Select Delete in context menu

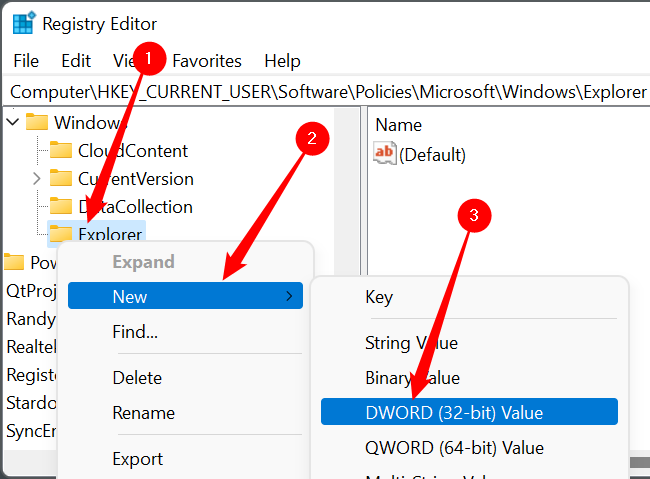(x=137, y=378)
